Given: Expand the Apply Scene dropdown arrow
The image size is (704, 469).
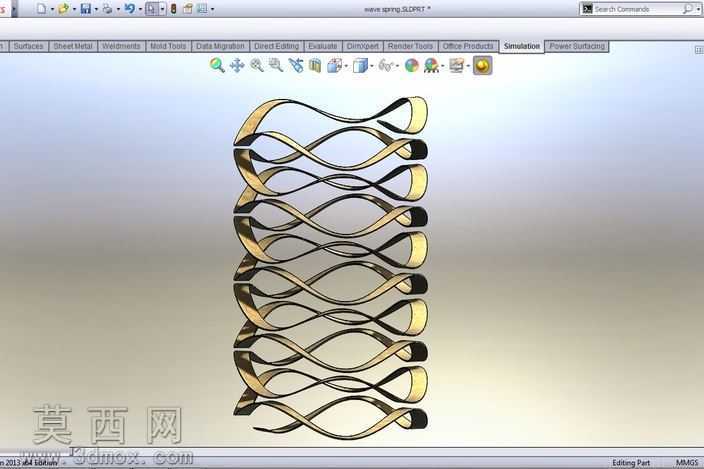Looking at the screenshot, I should (443, 66).
